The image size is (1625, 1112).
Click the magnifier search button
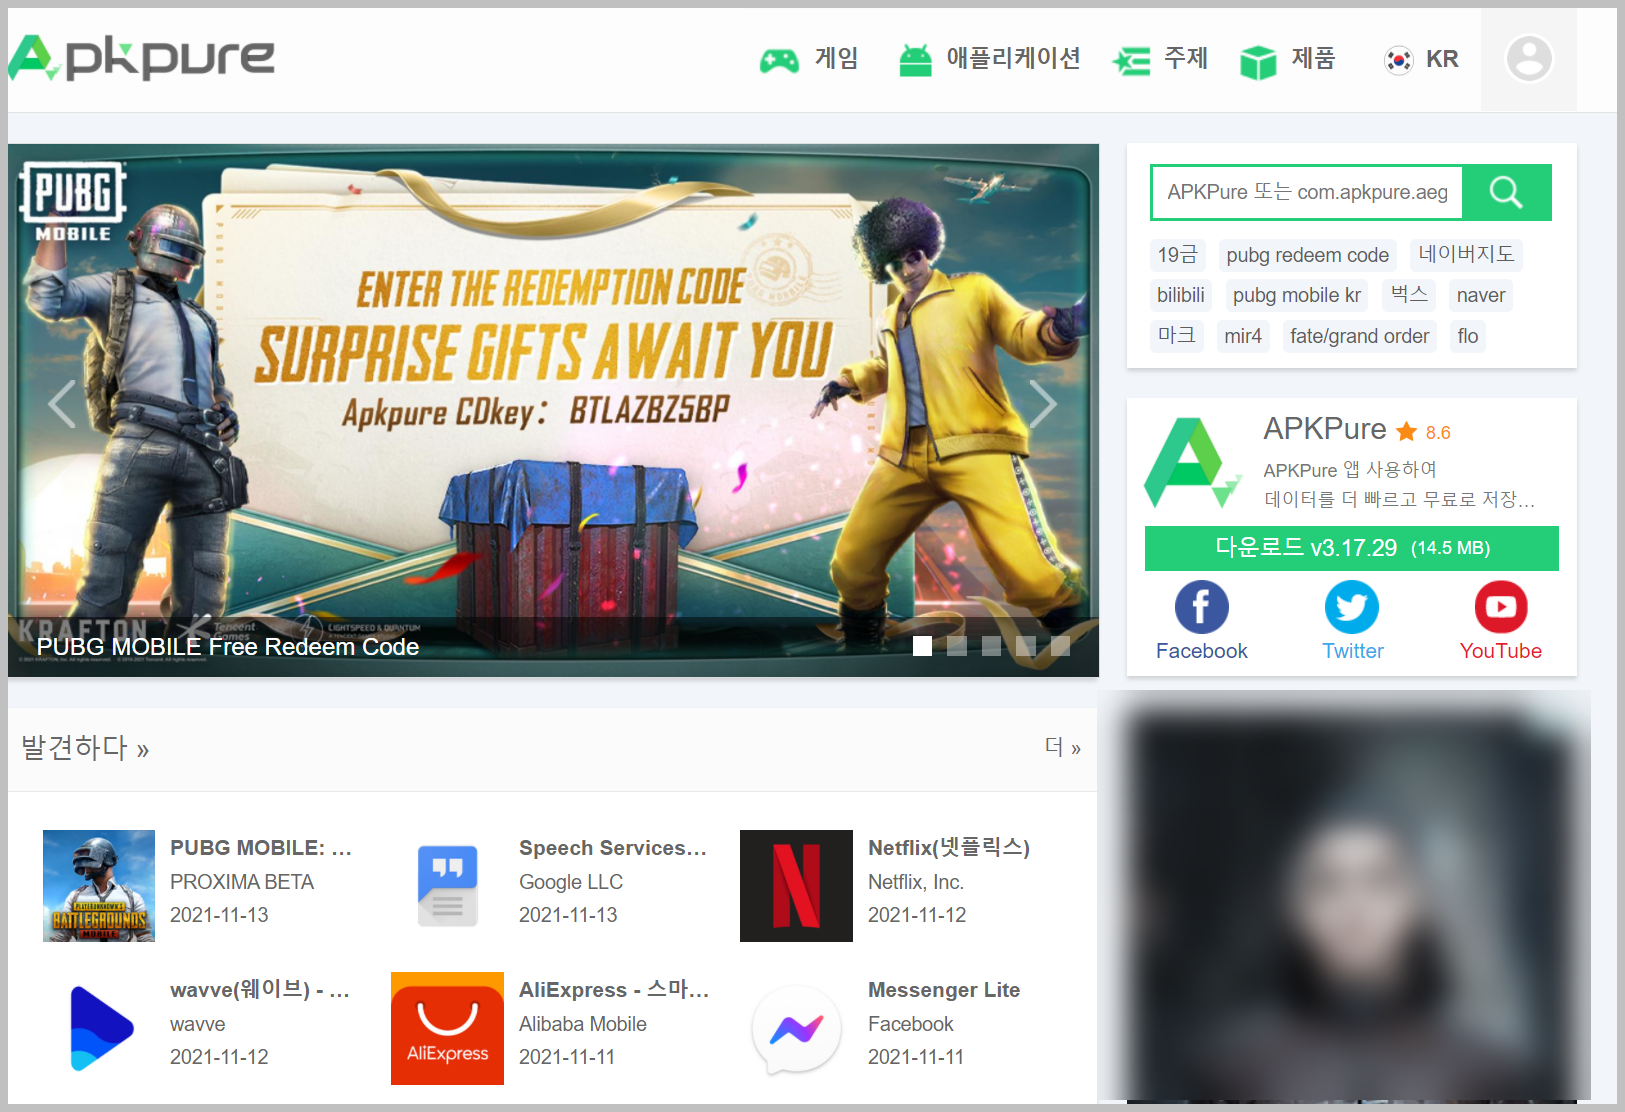click(x=1506, y=192)
